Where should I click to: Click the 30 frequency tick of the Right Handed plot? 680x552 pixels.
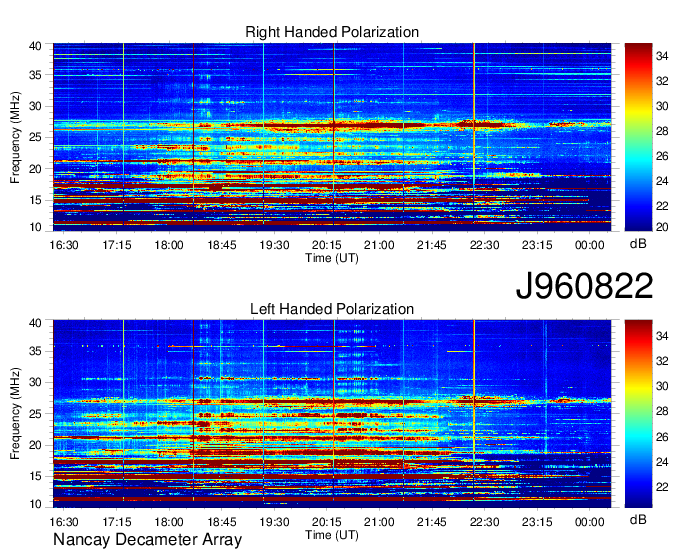pos(36,106)
